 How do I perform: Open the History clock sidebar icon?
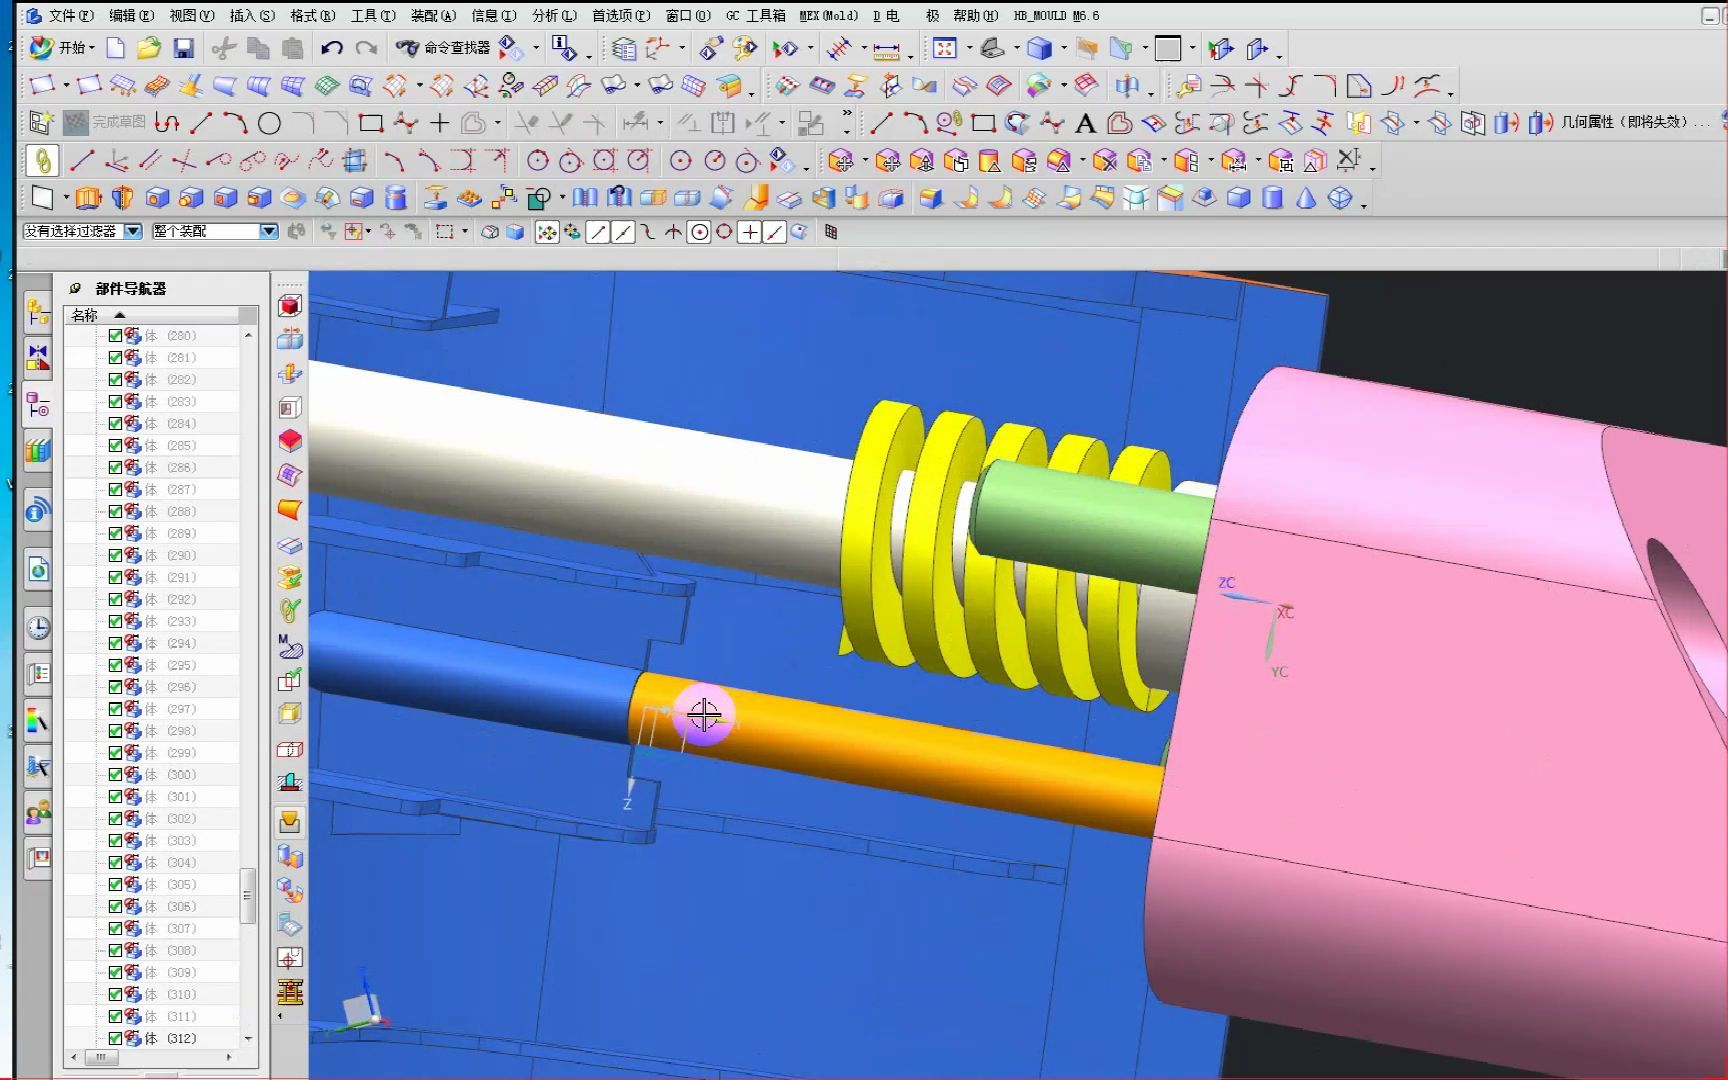pos(38,627)
